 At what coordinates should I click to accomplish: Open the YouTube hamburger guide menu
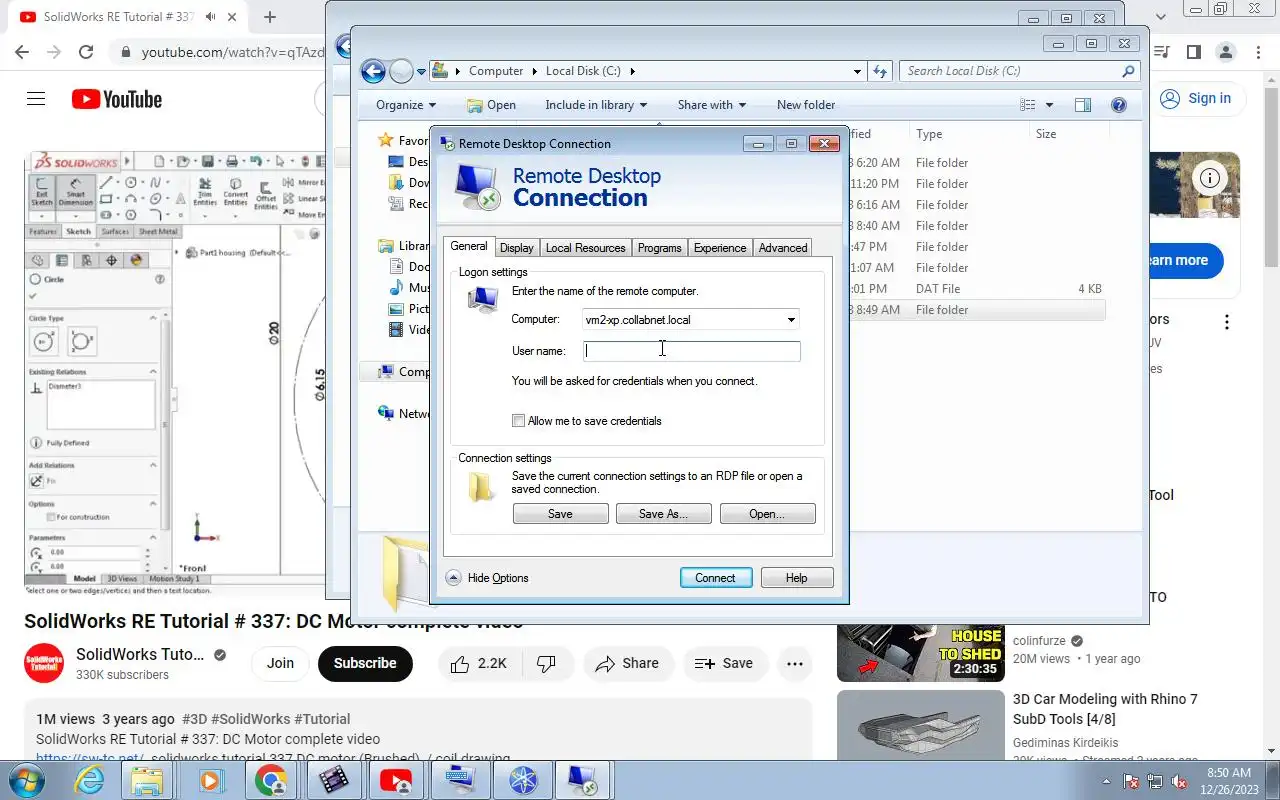pos(36,99)
